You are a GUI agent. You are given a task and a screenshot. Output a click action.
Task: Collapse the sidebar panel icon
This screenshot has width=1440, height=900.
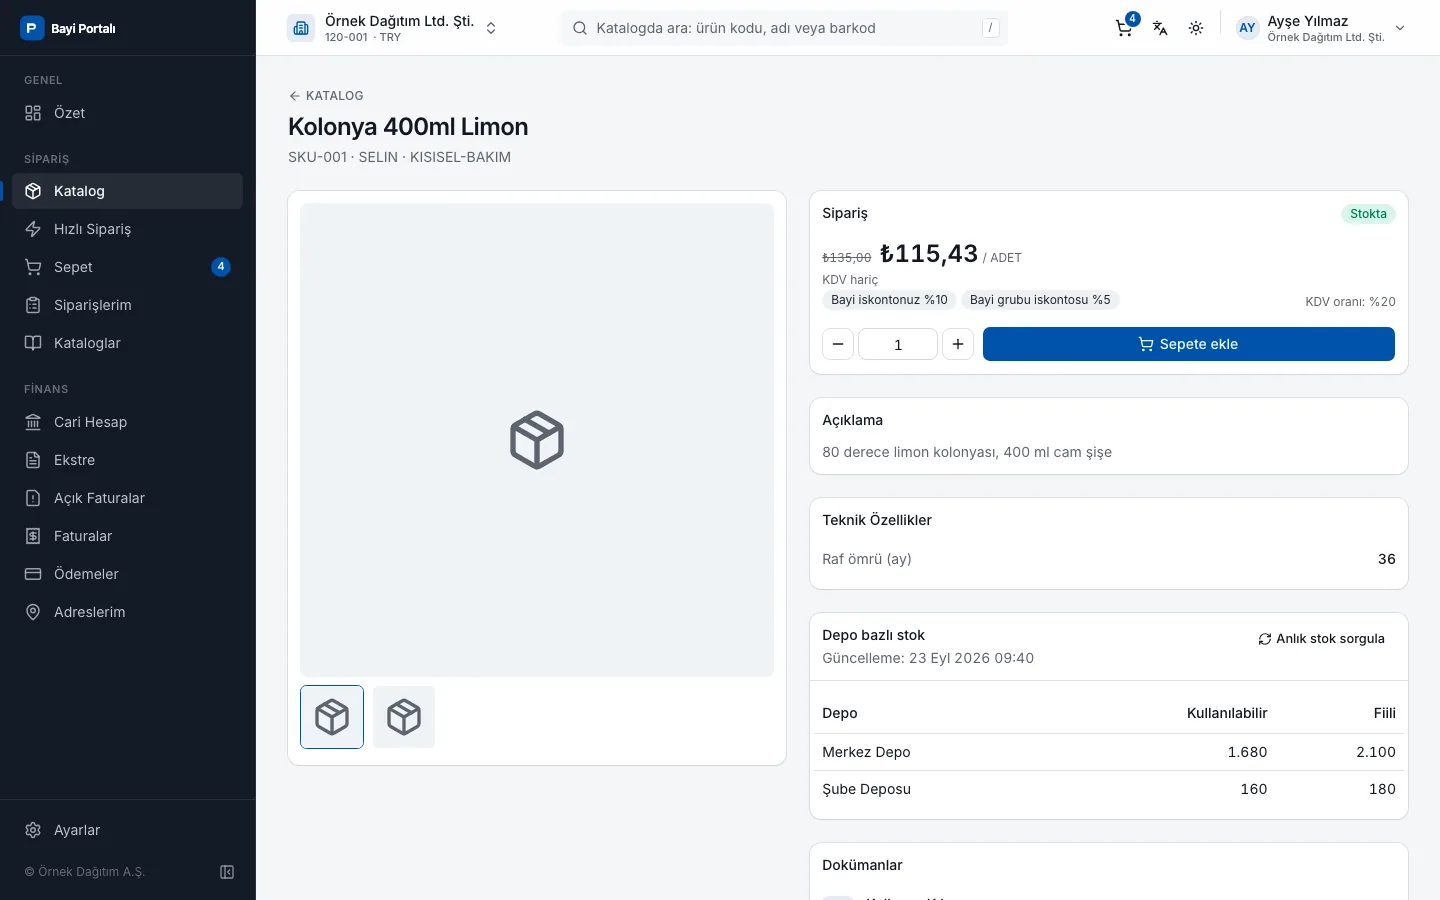(x=227, y=872)
